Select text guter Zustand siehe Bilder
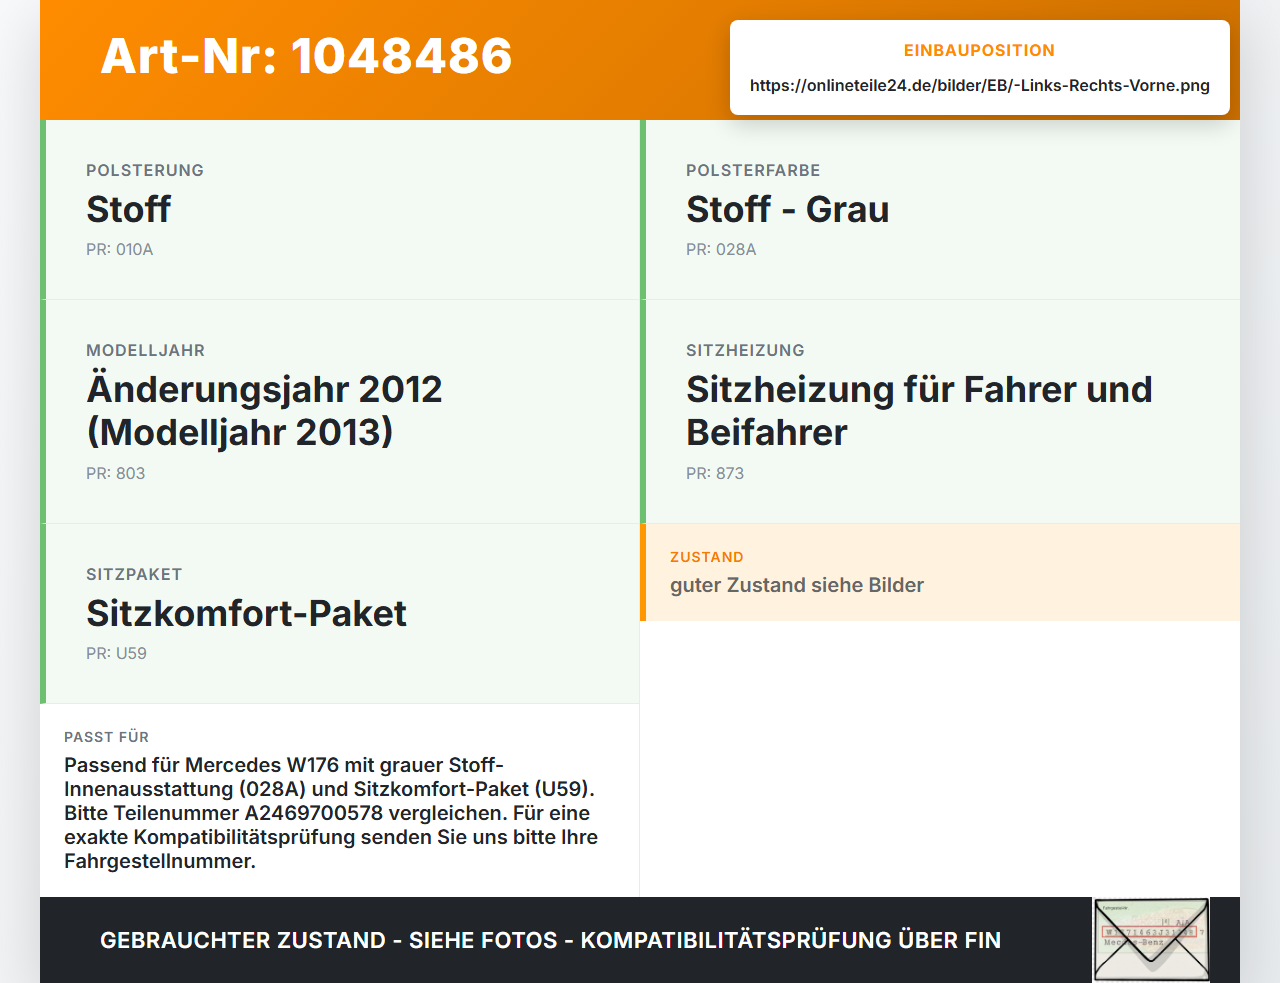Screen dimensions: 1280x983 [797, 585]
